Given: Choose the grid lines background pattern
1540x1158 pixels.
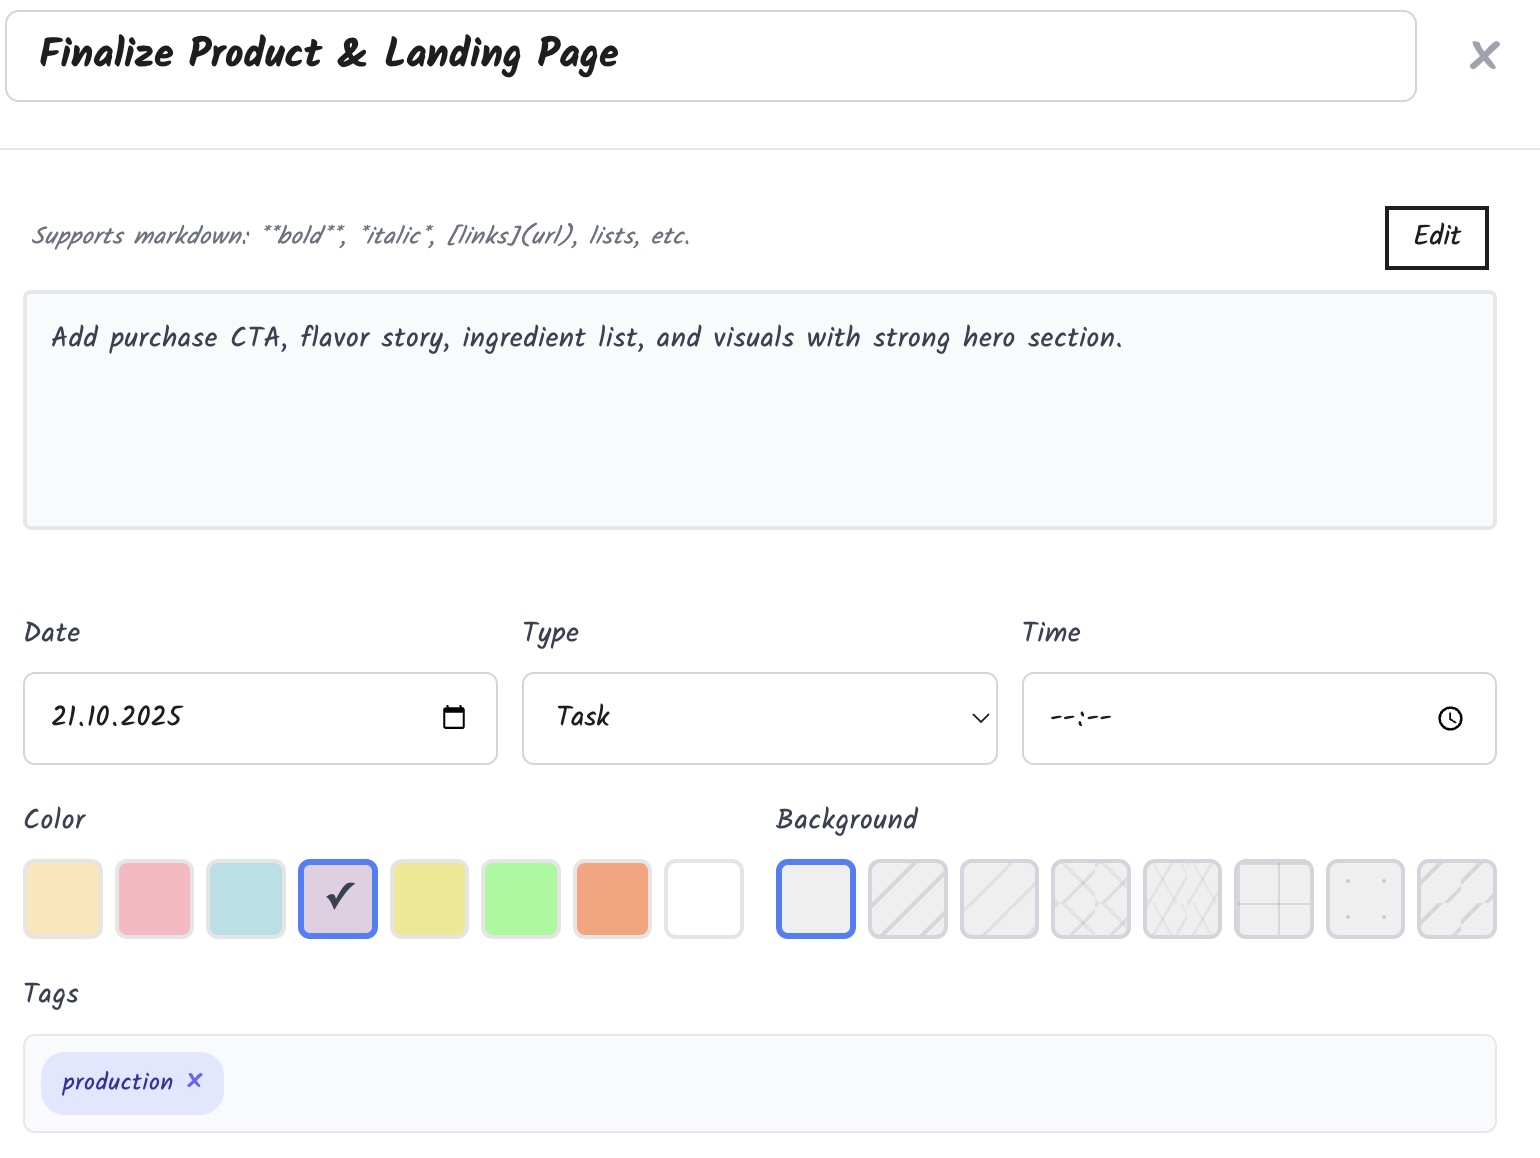Looking at the screenshot, I should (x=1274, y=899).
